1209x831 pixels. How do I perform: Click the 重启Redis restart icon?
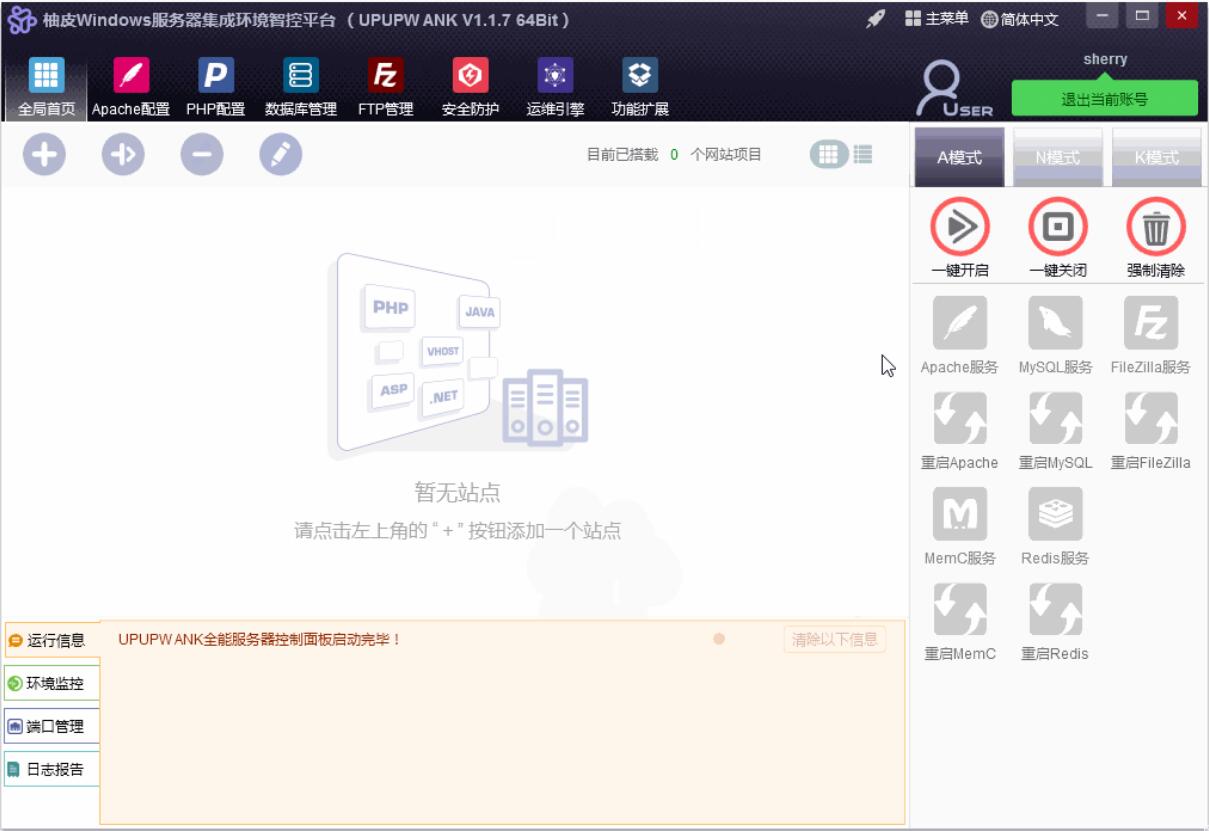pos(1056,609)
